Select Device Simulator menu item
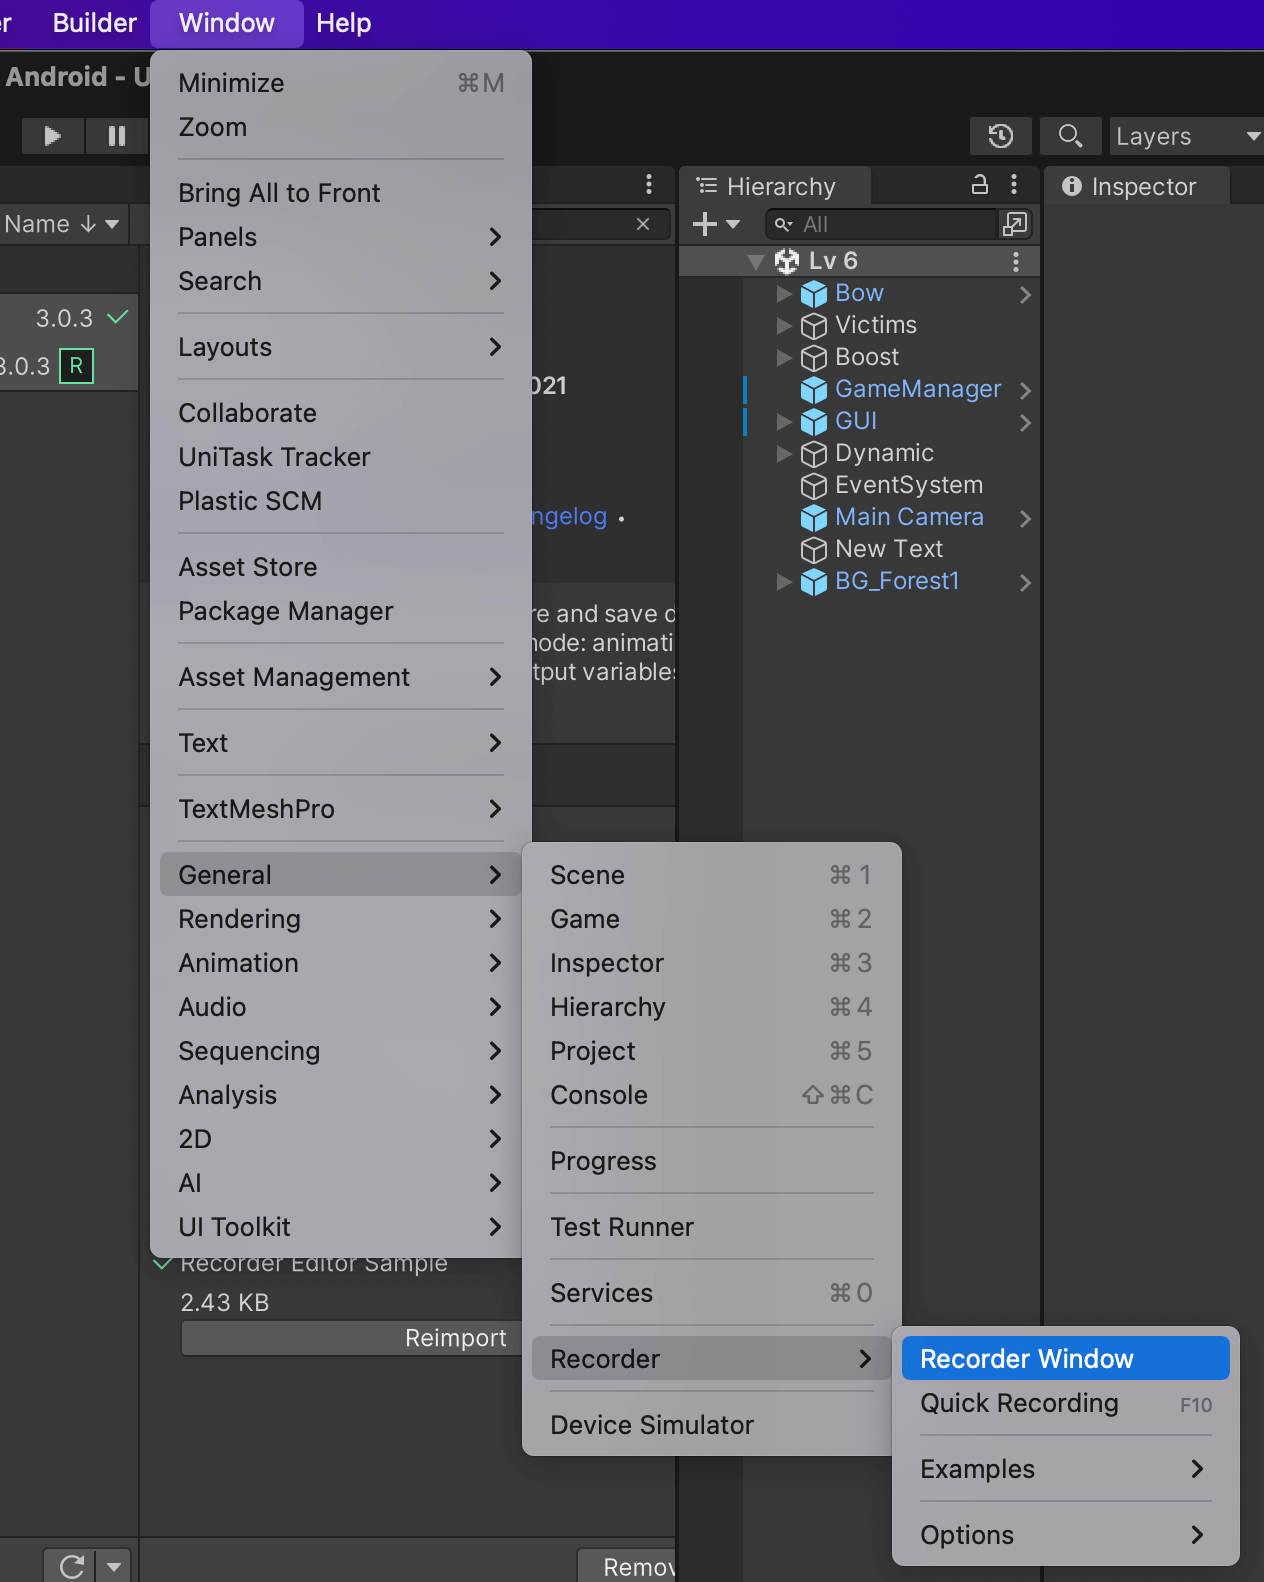 (711, 1425)
